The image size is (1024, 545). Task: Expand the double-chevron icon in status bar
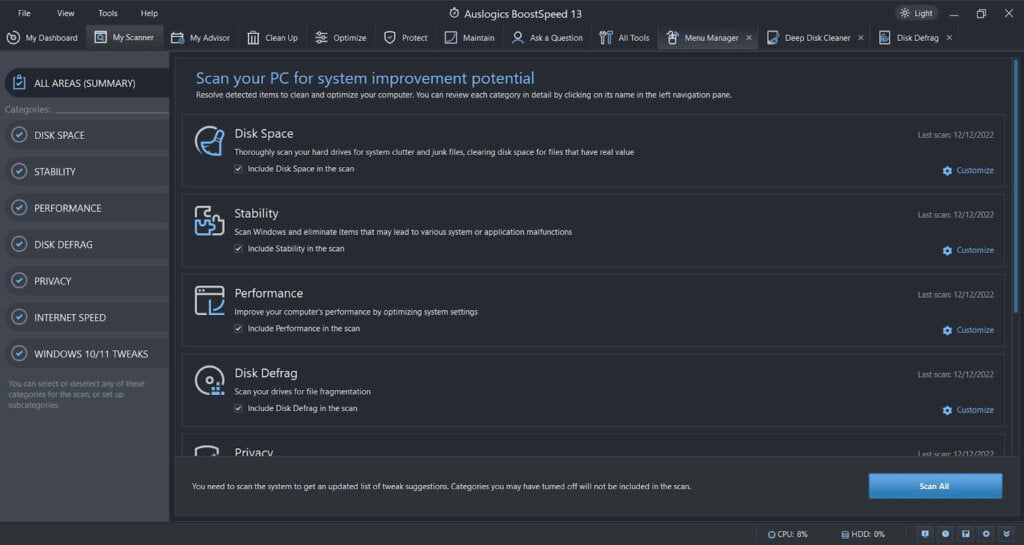click(1006, 534)
